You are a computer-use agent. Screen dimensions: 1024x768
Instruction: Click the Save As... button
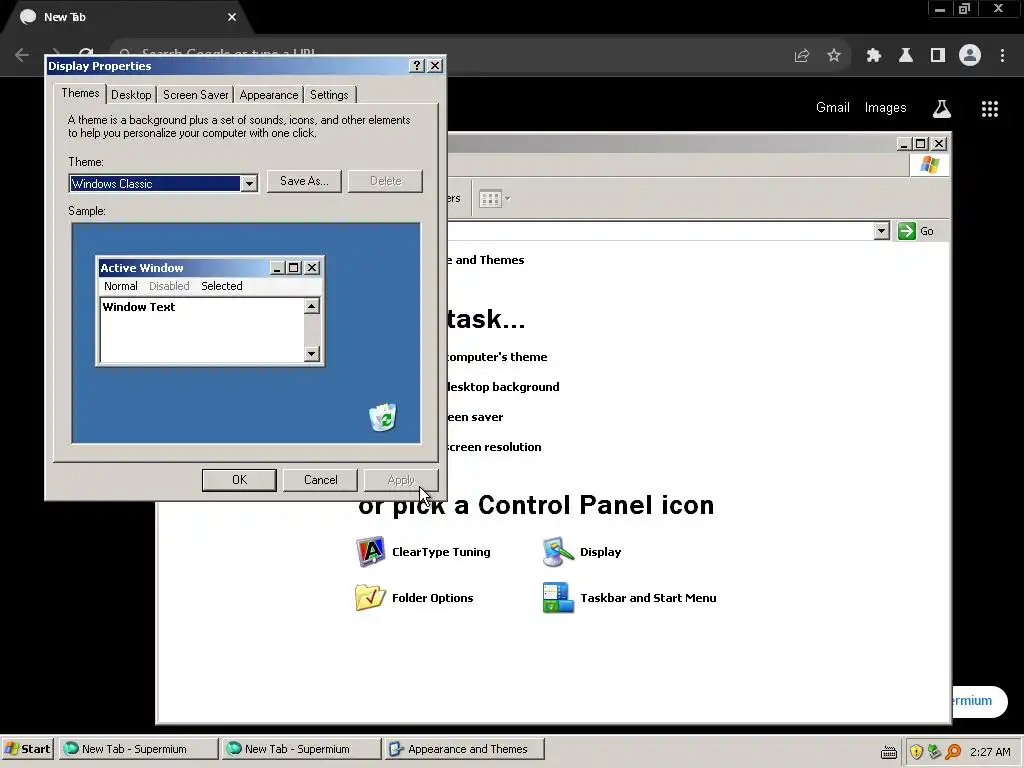(x=304, y=181)
